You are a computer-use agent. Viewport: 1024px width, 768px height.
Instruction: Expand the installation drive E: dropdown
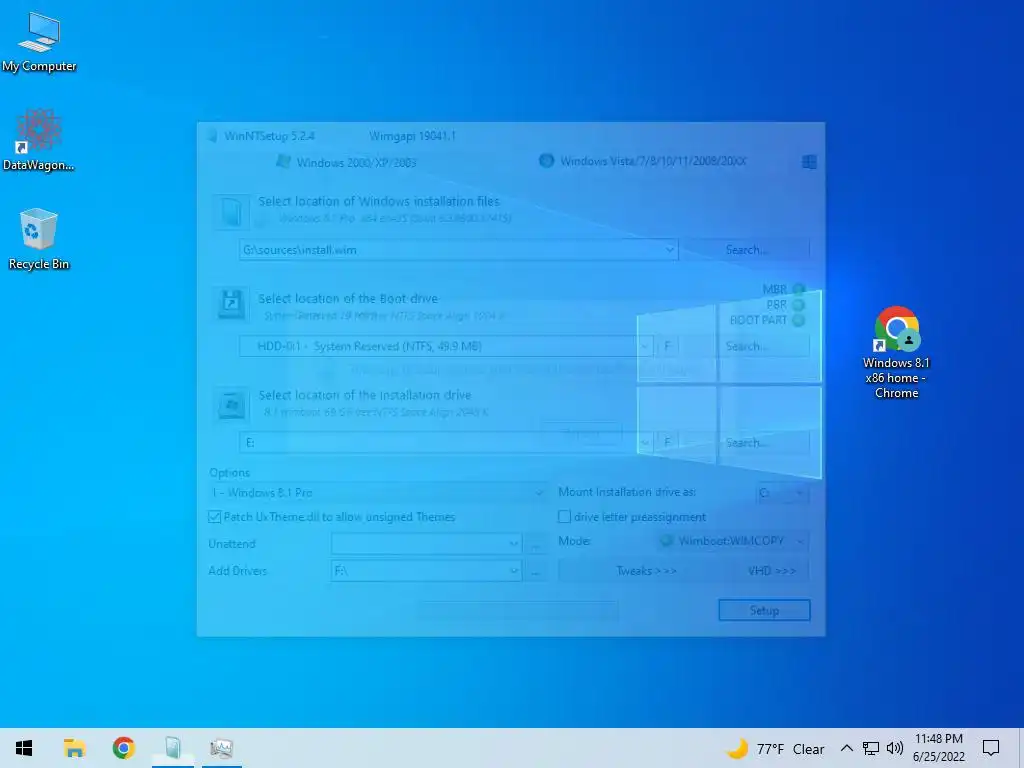coord(645,442)
